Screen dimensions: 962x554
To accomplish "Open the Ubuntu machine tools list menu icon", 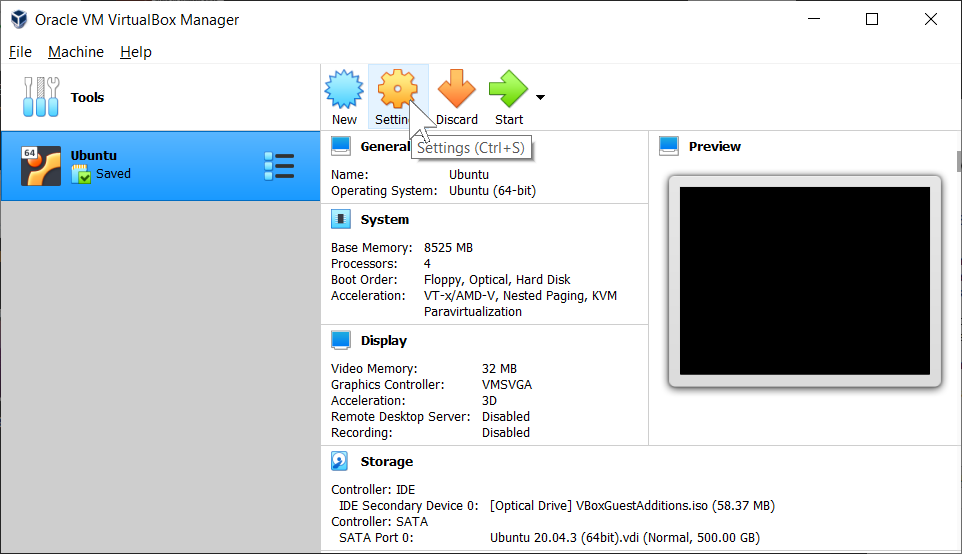I will pos(279,166).
